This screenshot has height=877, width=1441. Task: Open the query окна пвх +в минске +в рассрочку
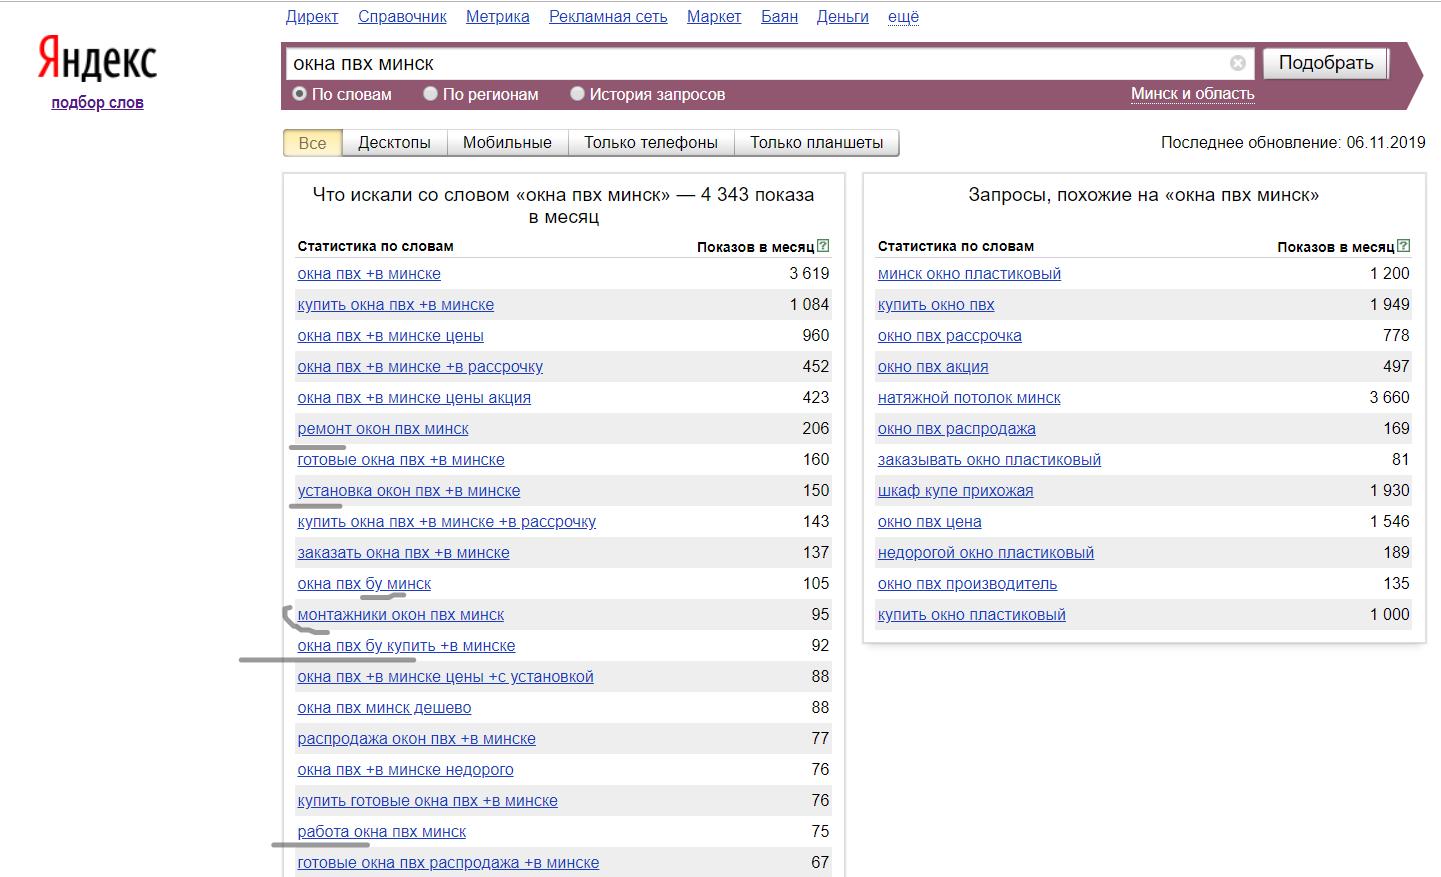coord(420,367)
